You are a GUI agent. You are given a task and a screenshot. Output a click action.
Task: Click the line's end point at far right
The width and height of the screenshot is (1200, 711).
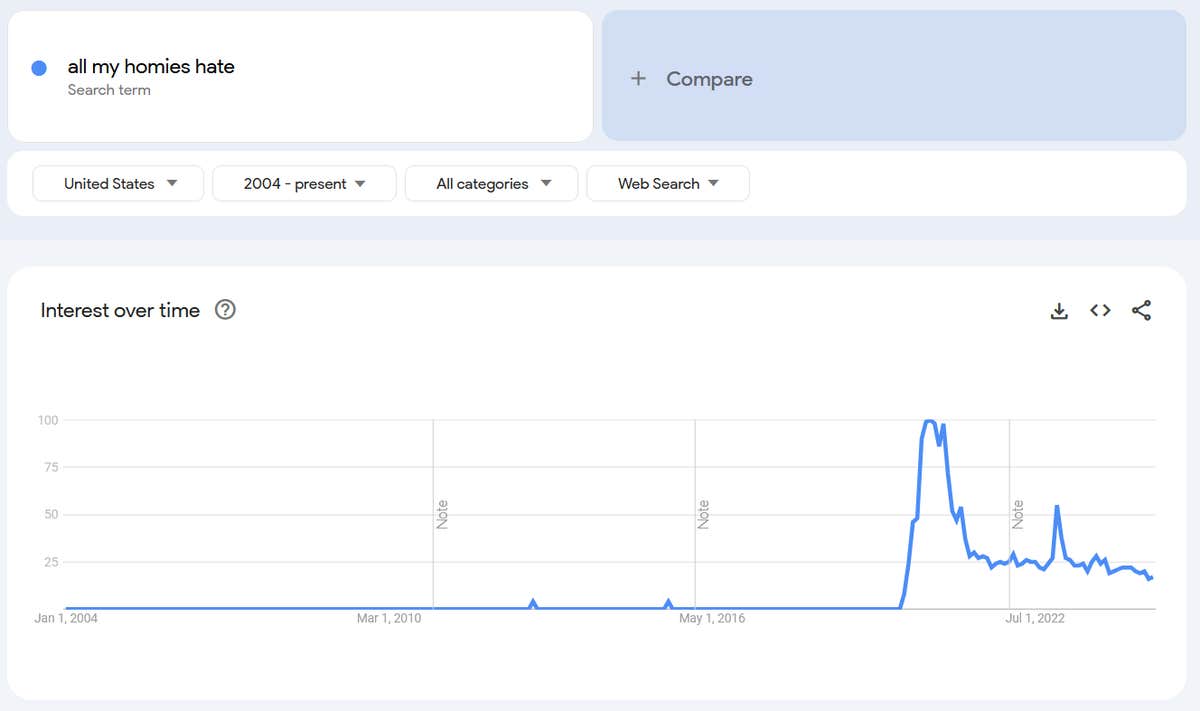pyautogui.click(x=1151, y=578)
